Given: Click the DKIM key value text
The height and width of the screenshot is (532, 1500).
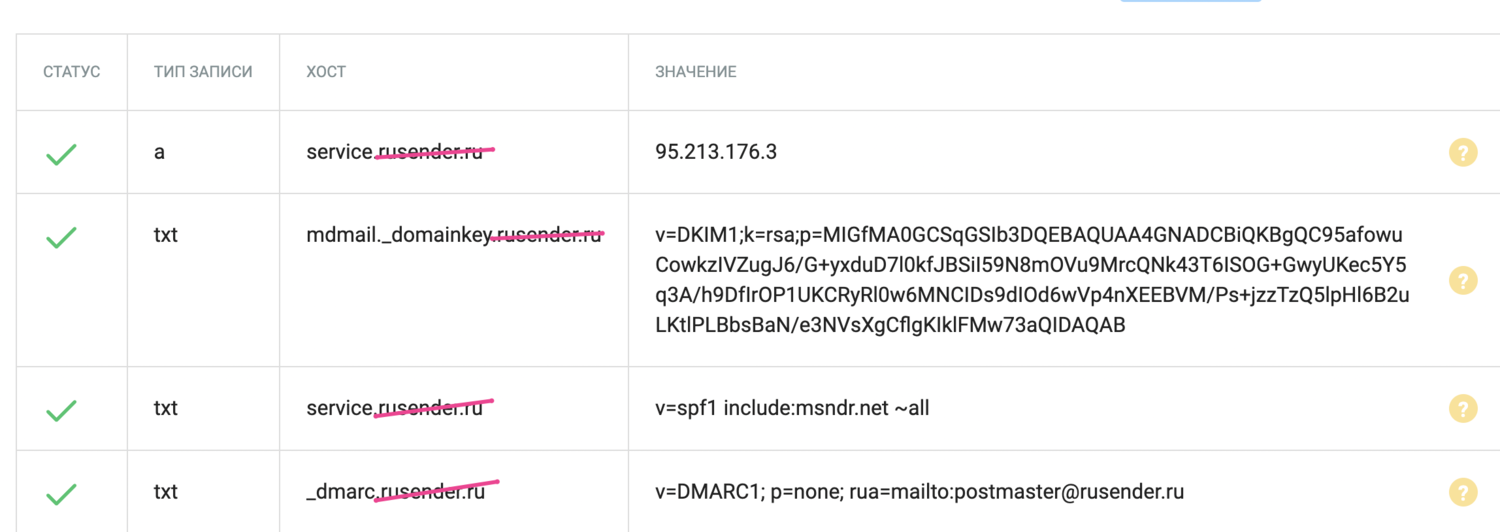Looking at the screenshot, I should (x=1030, y=280).
